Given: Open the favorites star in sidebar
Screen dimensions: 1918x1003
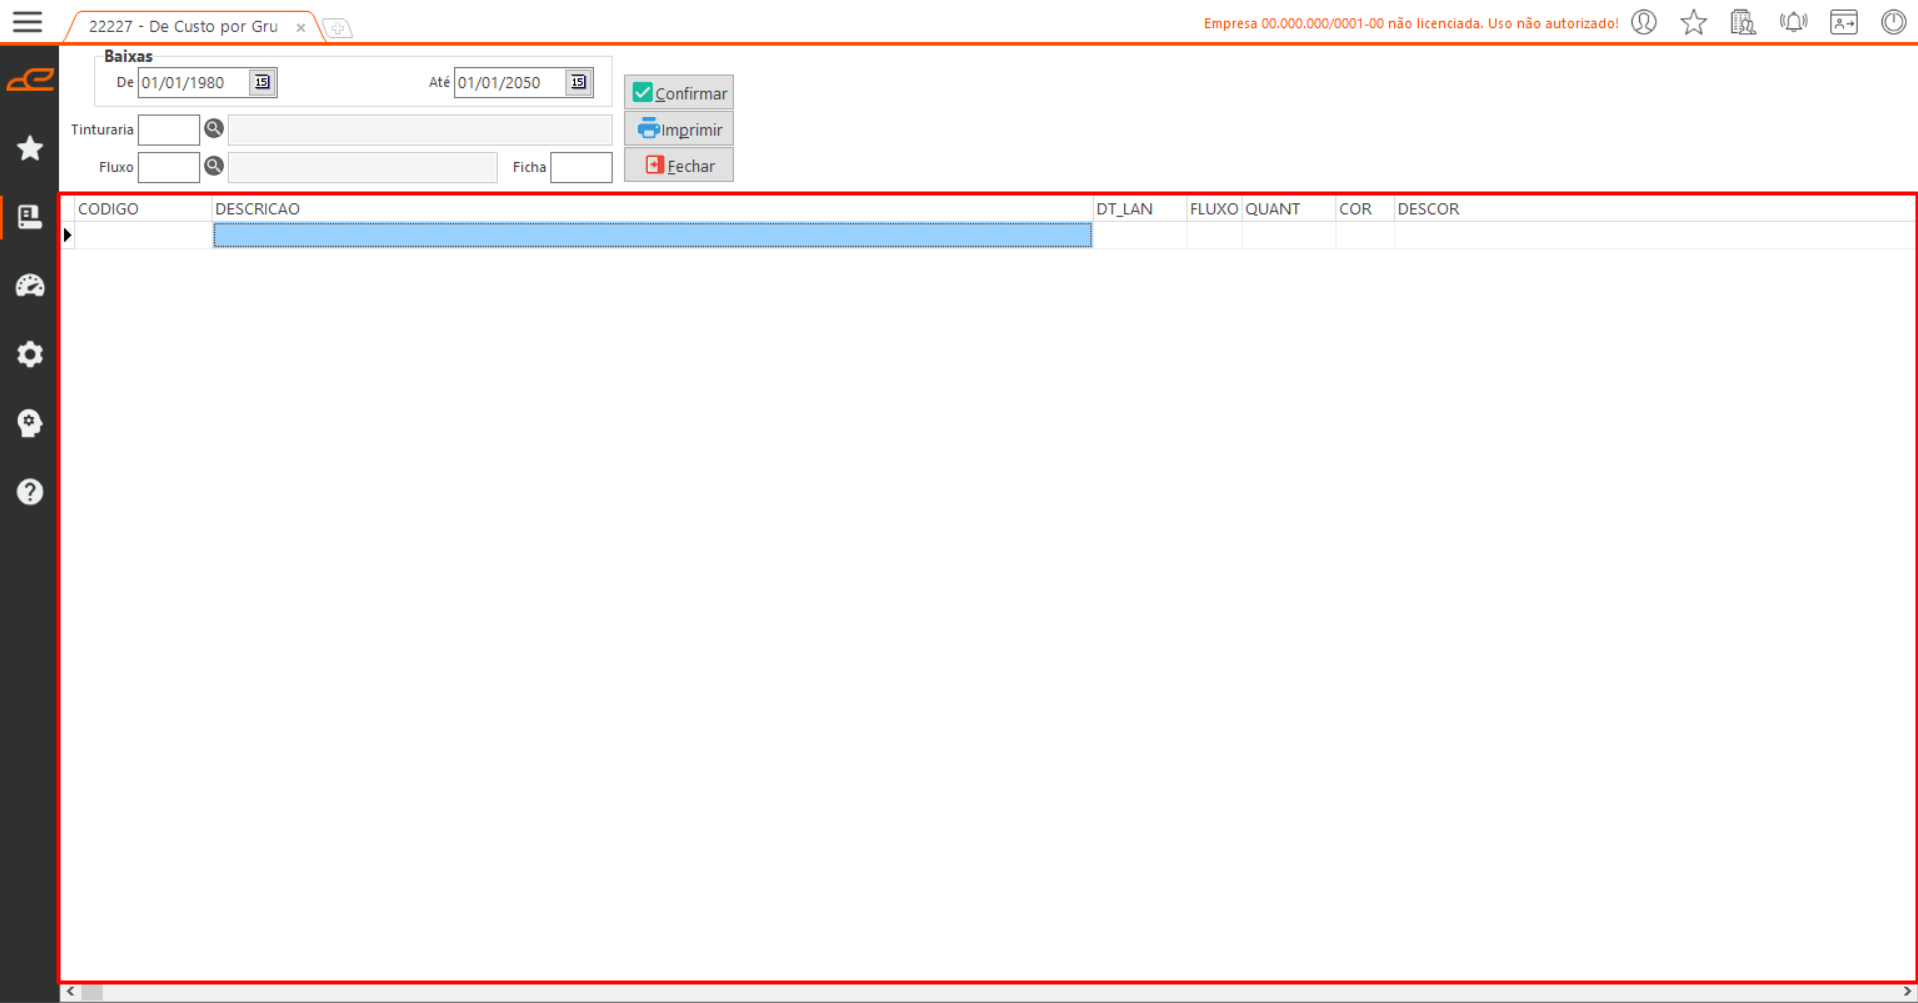Looking at the screenshot, I should [x=30, y=148].
